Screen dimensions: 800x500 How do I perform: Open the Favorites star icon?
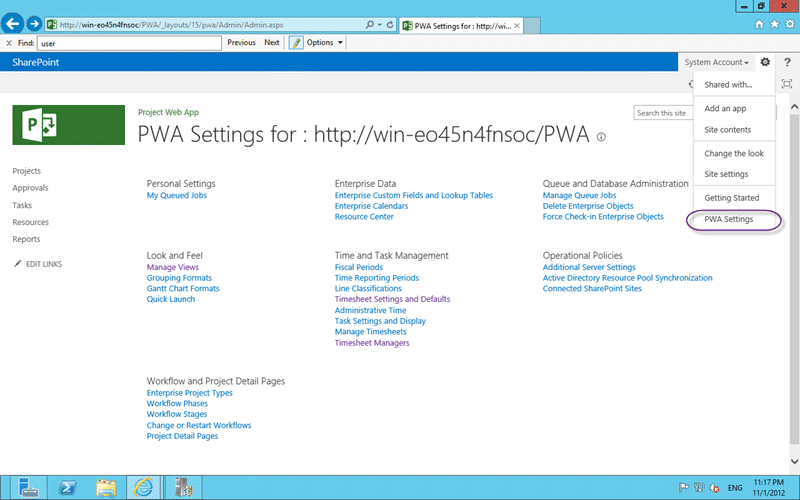(774, 24)
